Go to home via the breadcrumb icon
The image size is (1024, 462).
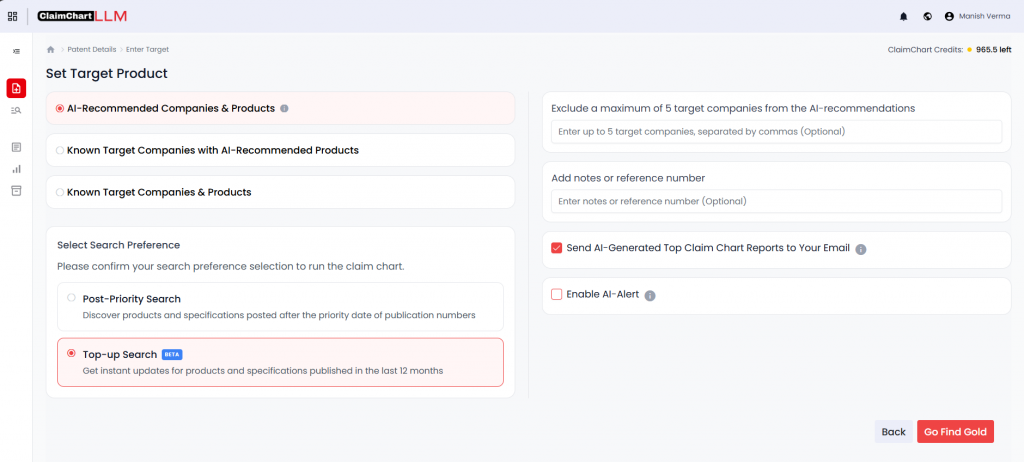tap(51, 49)
